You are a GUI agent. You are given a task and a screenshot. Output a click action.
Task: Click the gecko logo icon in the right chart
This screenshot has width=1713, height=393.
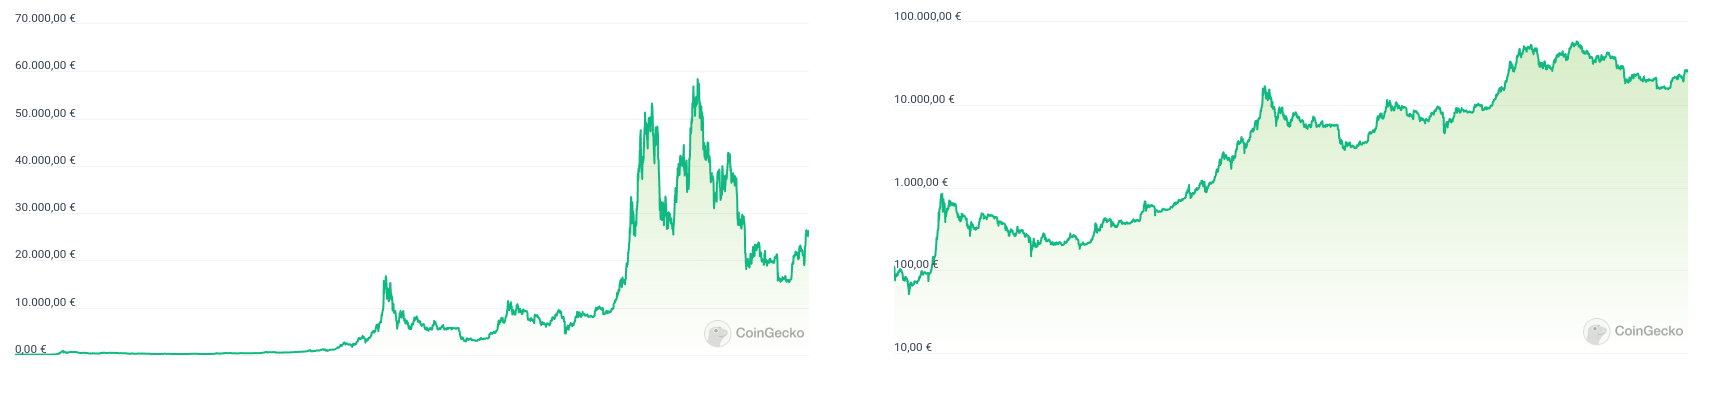pyautogui.click(x=1596, y=332)
